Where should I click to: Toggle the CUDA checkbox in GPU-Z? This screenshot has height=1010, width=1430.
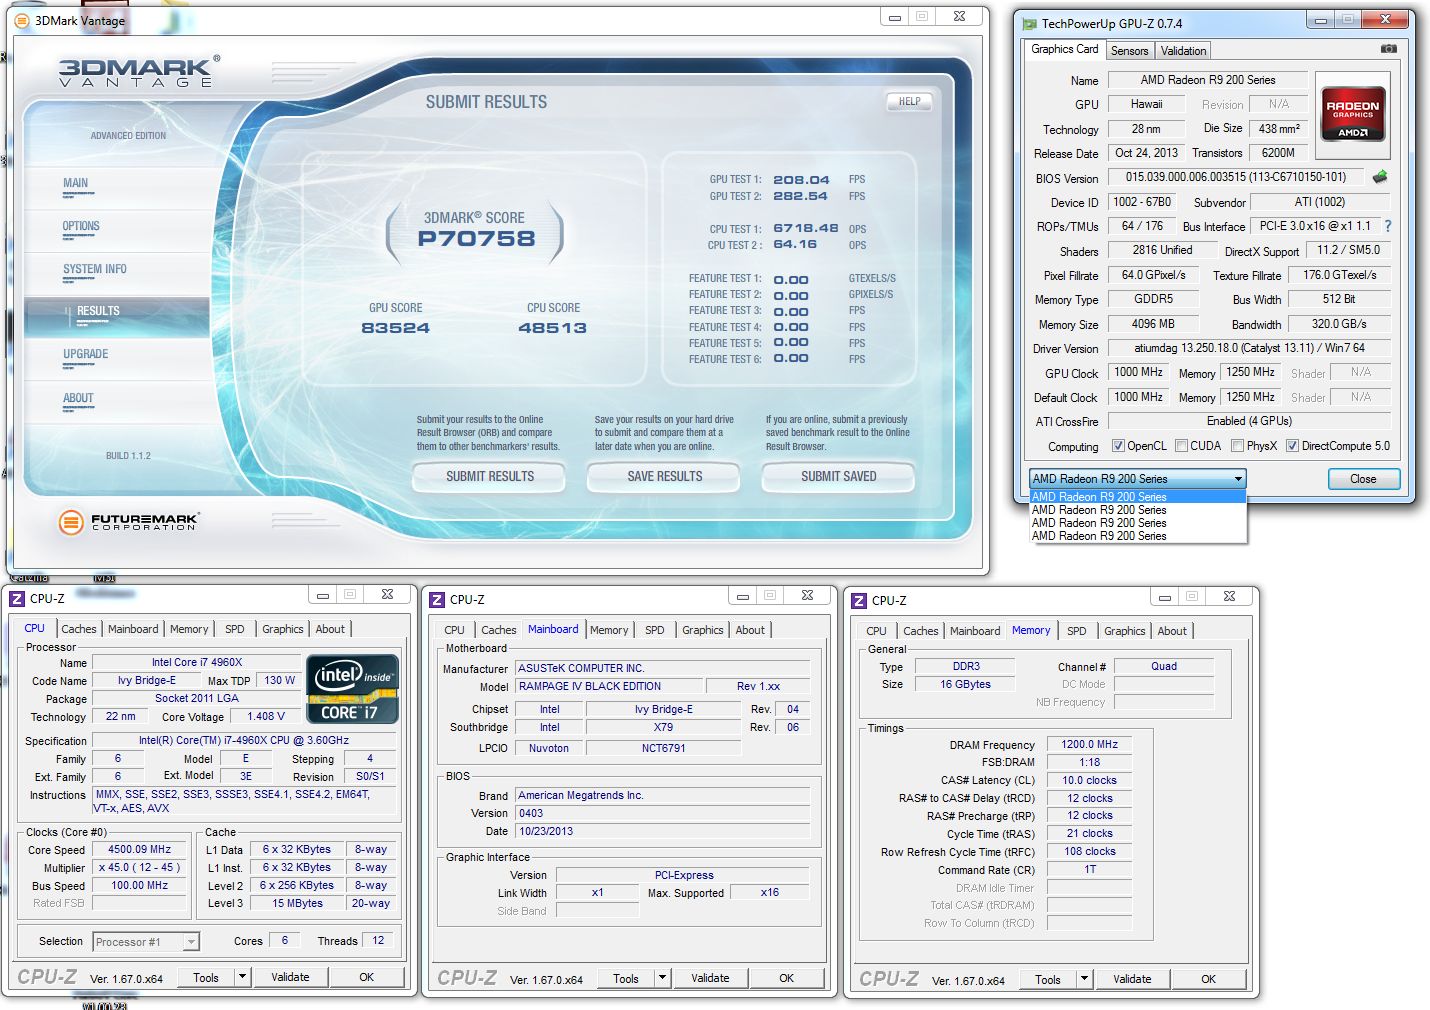tap(1181, 446)
